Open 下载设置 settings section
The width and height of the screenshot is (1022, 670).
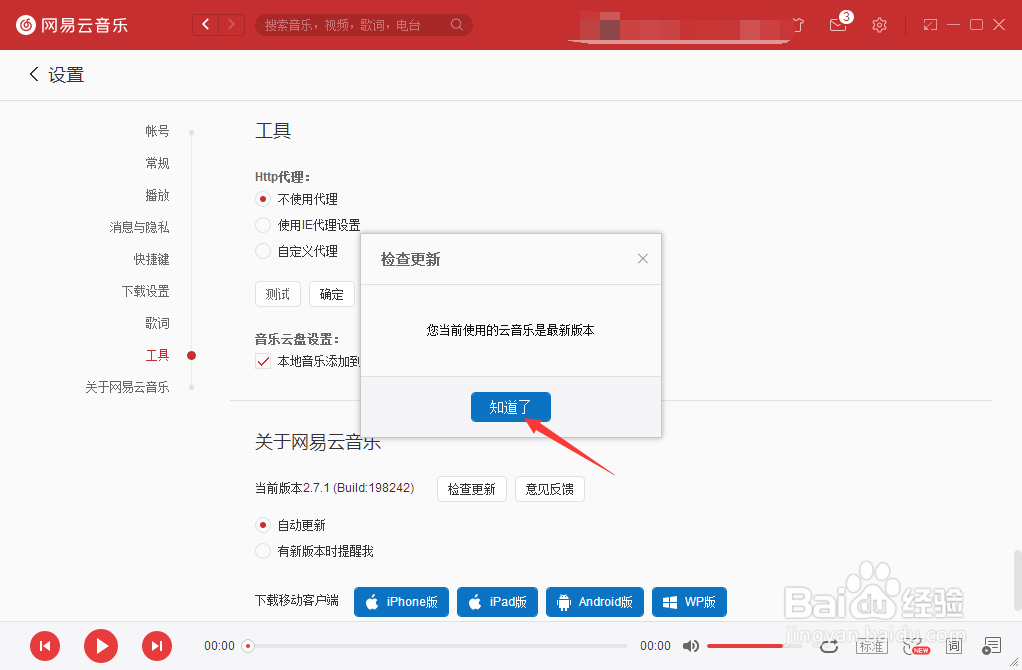click(145, 291)
